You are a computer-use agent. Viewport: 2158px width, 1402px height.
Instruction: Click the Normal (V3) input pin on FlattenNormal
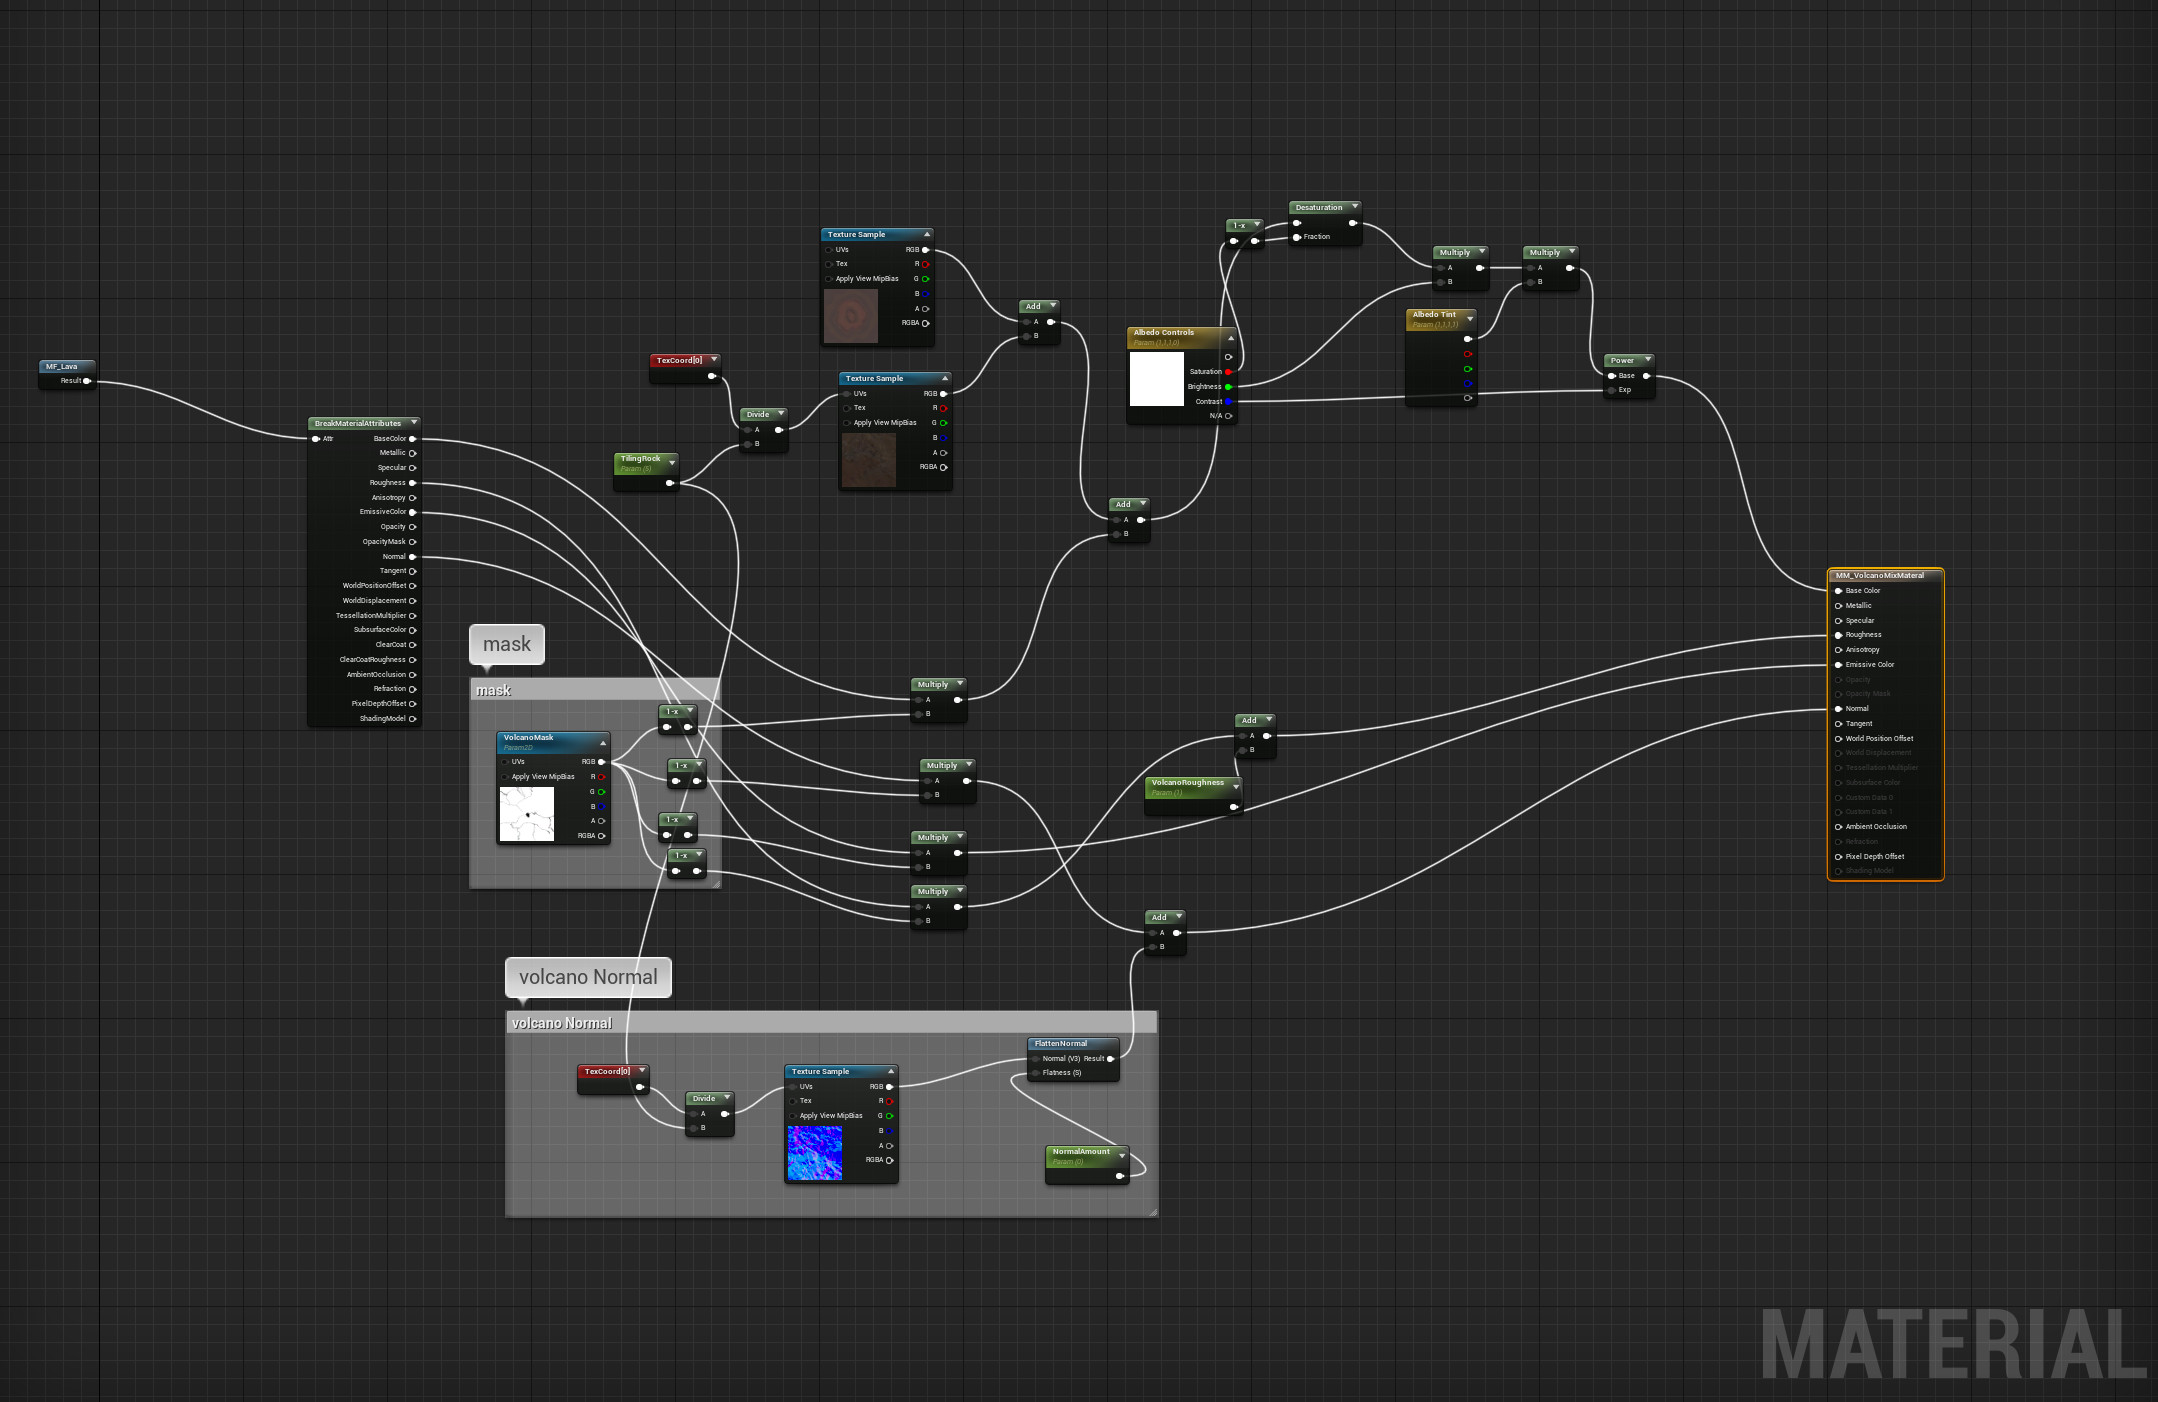(1036, 1059)
